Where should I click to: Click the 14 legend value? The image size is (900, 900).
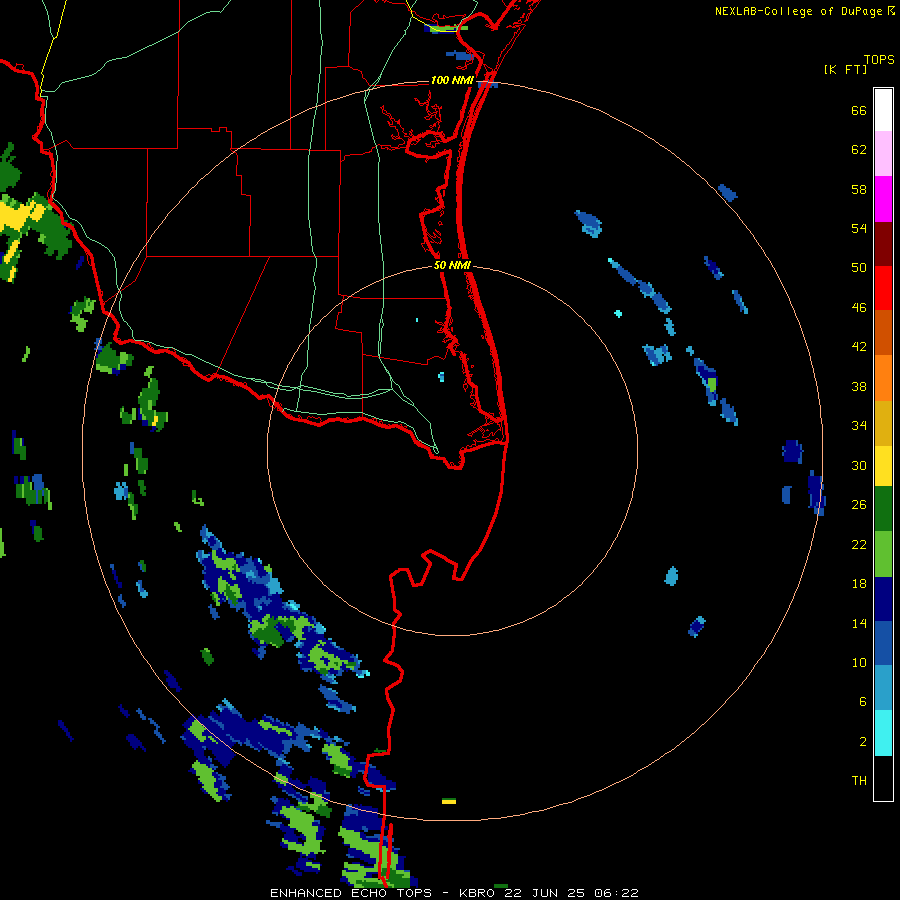pyautogui.click(x=859, y=623)
